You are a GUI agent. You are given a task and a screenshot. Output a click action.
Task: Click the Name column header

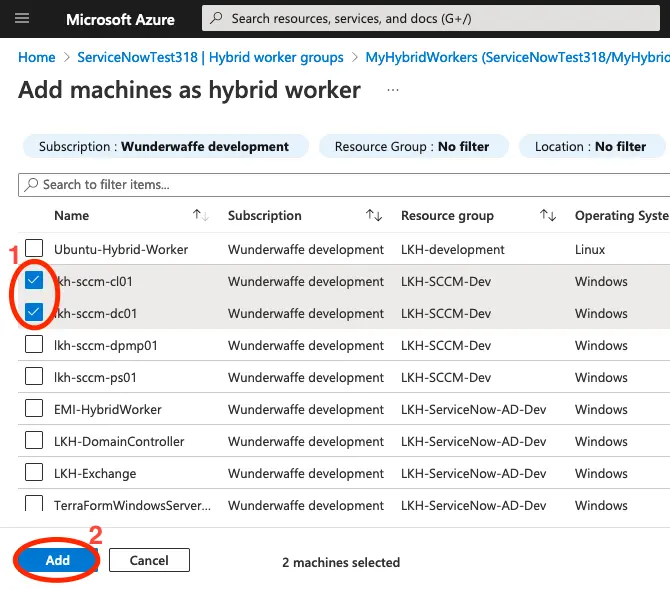[x=71, y=215]
